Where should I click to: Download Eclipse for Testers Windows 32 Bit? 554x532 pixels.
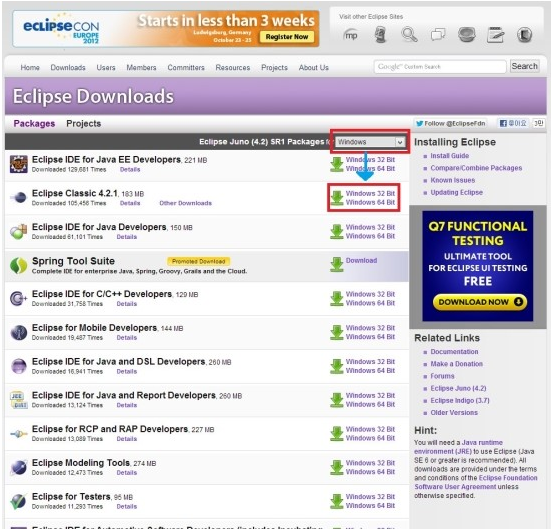(370, 497)
